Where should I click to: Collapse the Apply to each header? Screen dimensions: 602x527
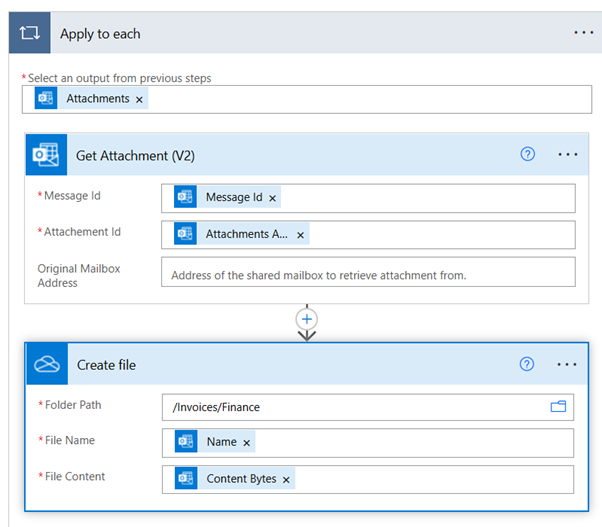coord(300,33)
